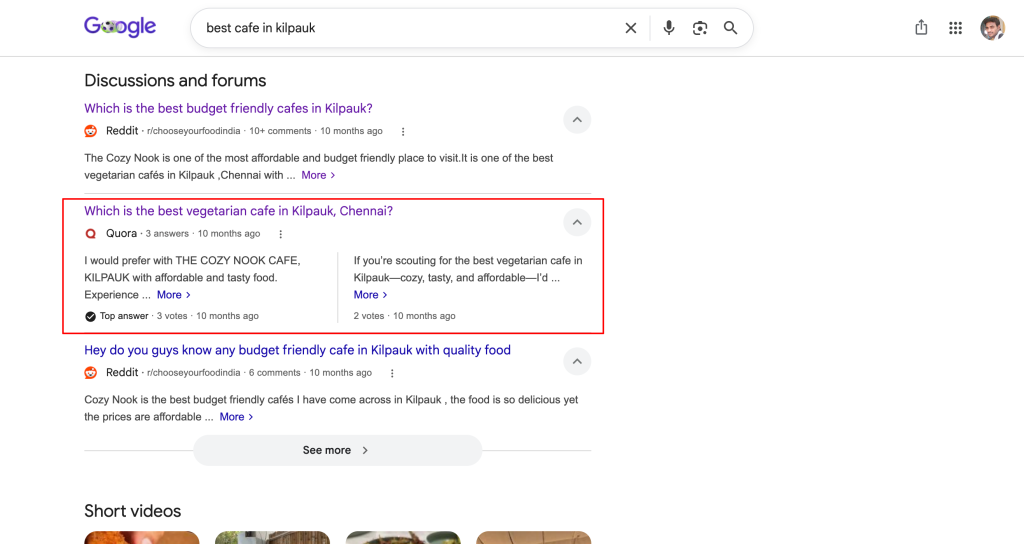Open the third short video thumbnail
1024x544 pixels.
(x=403, y=537)
